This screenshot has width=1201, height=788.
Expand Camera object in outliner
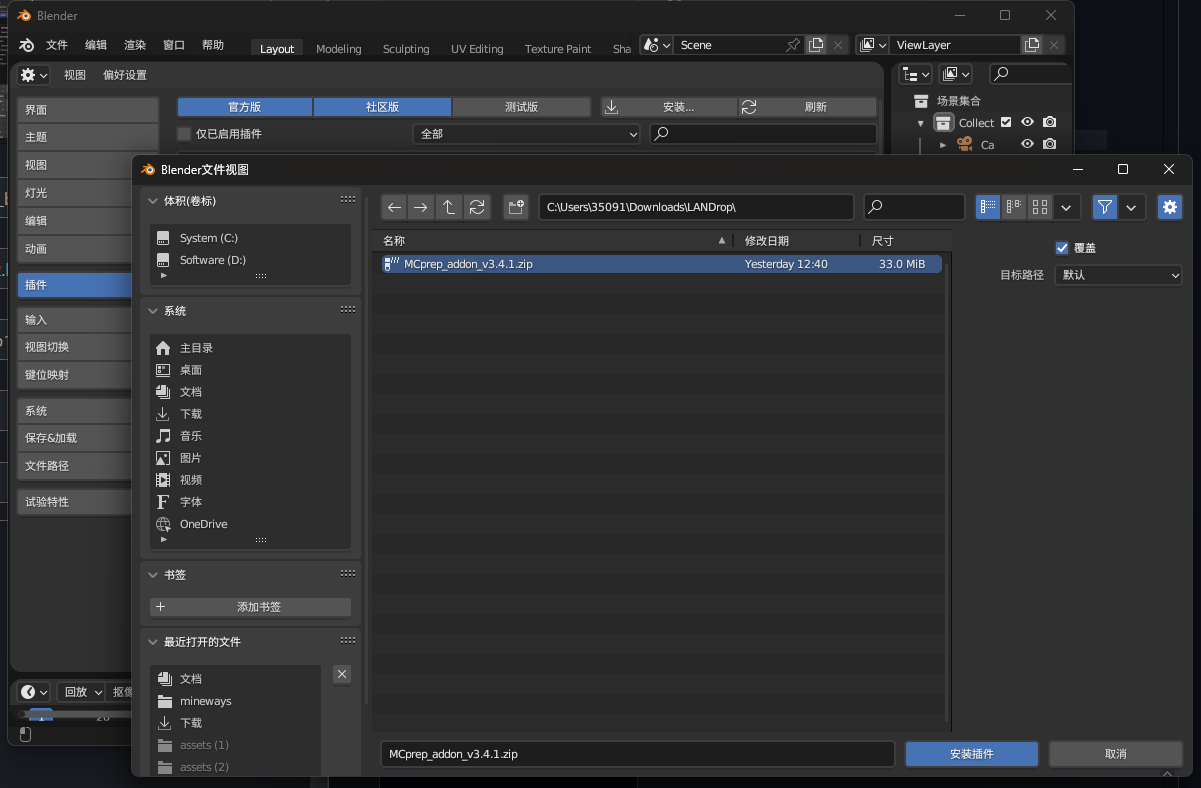click(942, 145)
